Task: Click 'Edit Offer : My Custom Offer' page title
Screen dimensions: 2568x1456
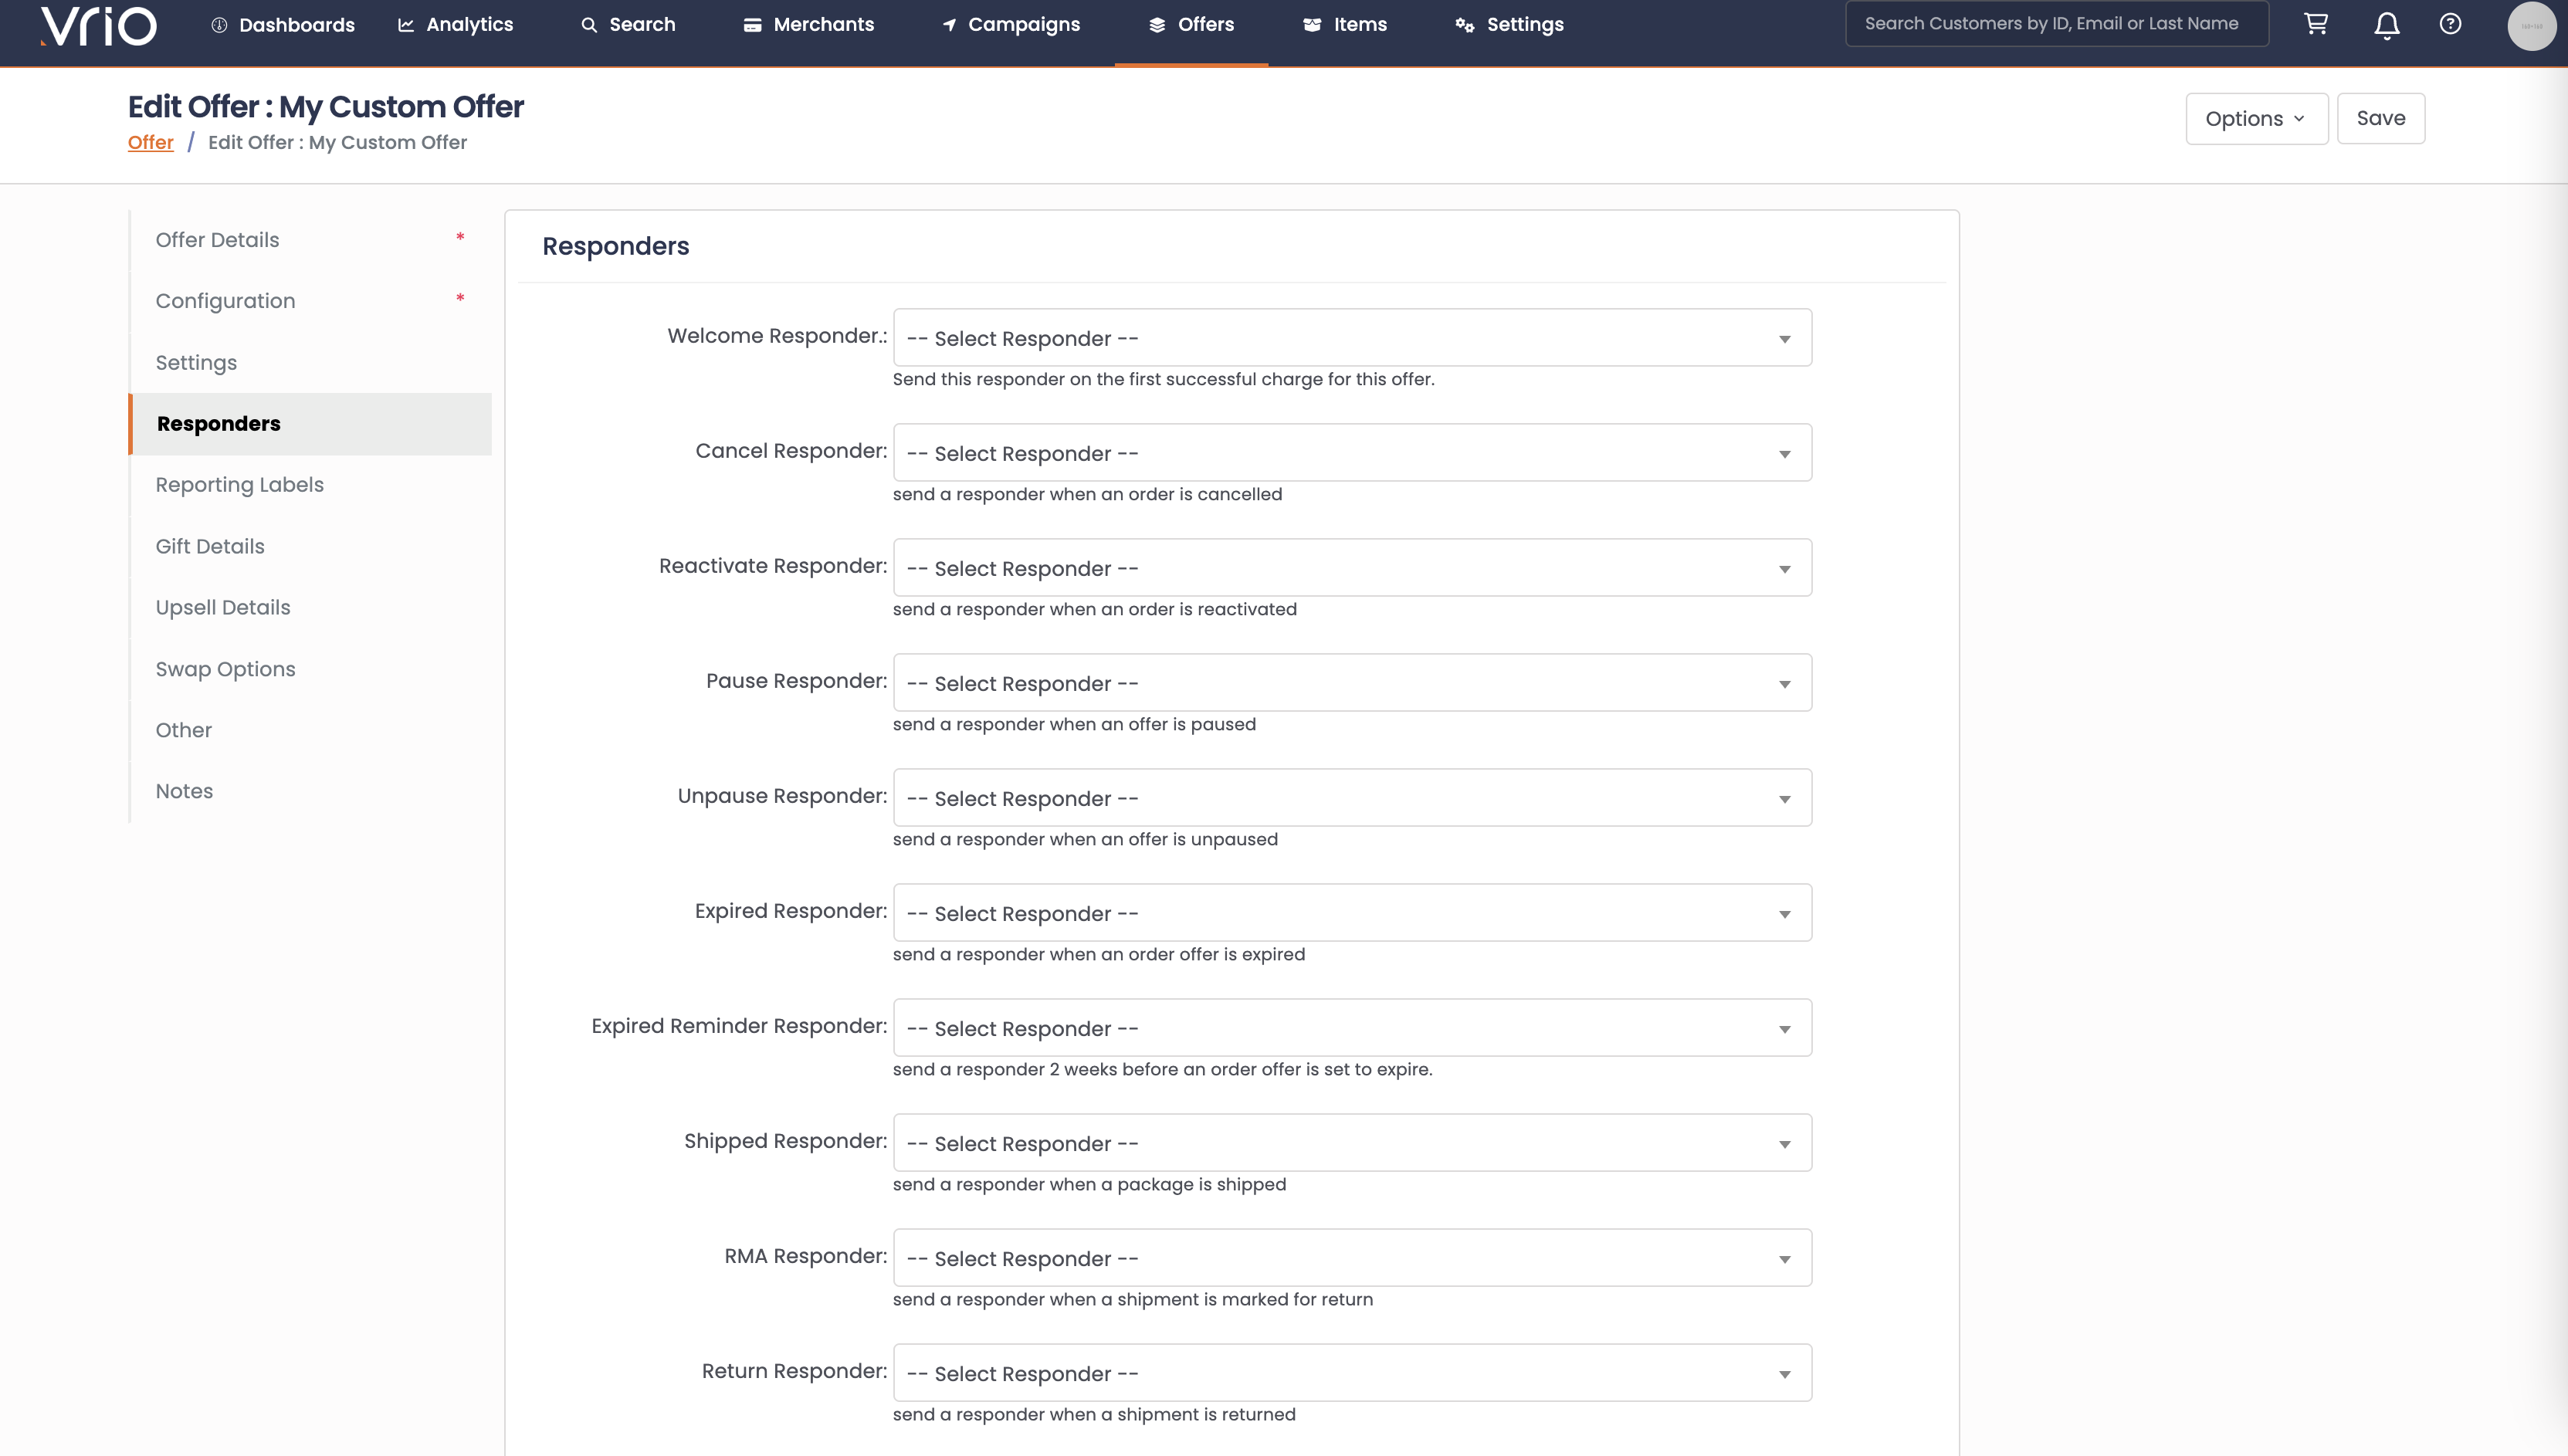Action: click(x=325, y=106)
